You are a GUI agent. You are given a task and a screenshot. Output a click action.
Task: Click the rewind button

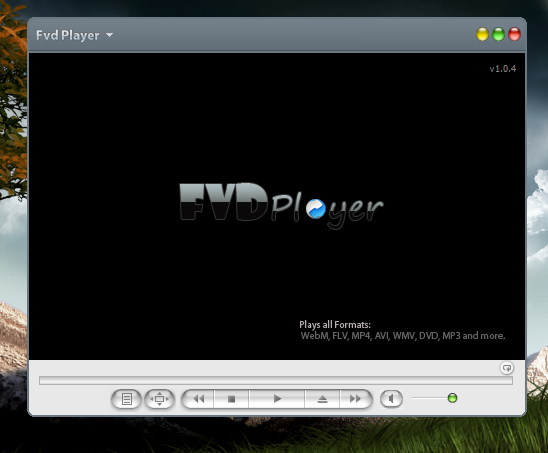click(x=198, y=399)
